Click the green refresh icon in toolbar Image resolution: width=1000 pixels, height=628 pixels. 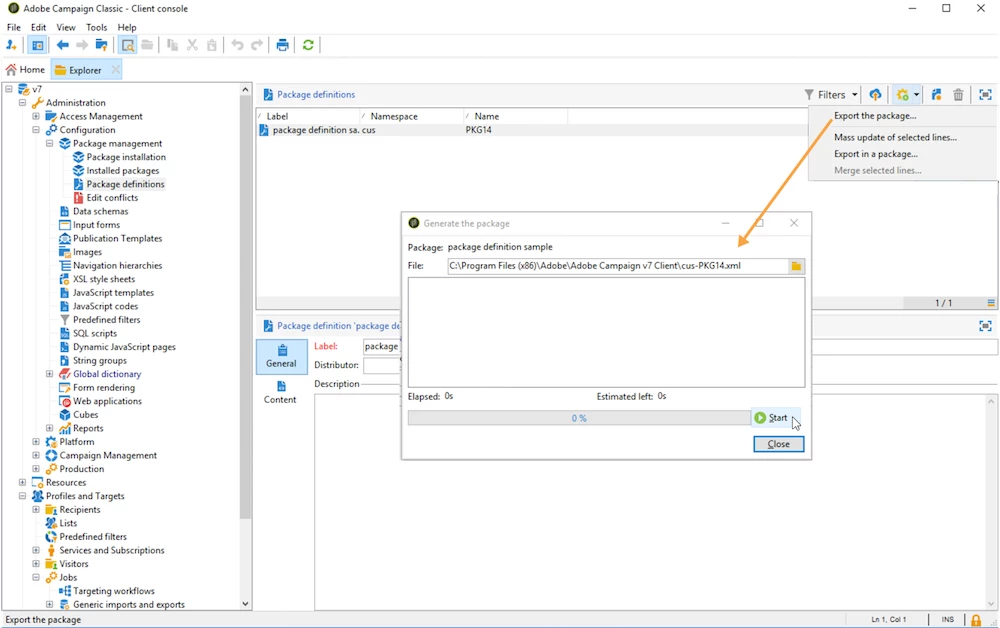pyautogui.click(x=308, y=45)
